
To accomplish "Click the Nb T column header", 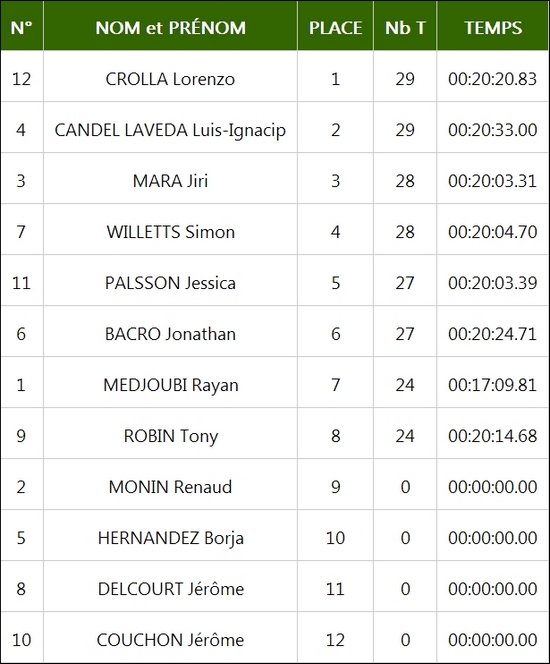I will click(x=405, y=26).
